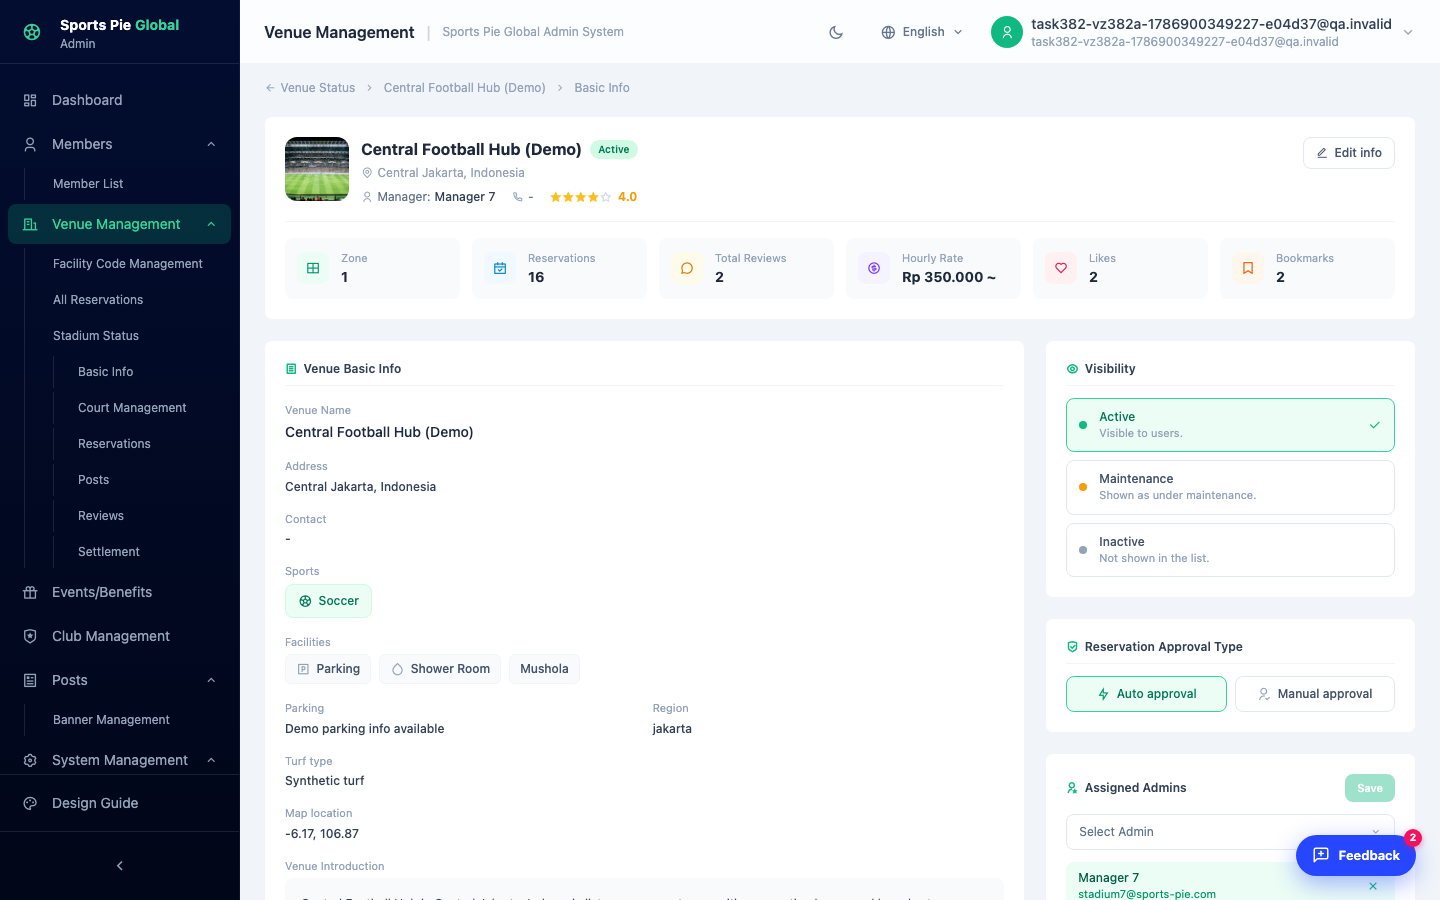Open Facility Code Management menu item

tap(128, 264)
